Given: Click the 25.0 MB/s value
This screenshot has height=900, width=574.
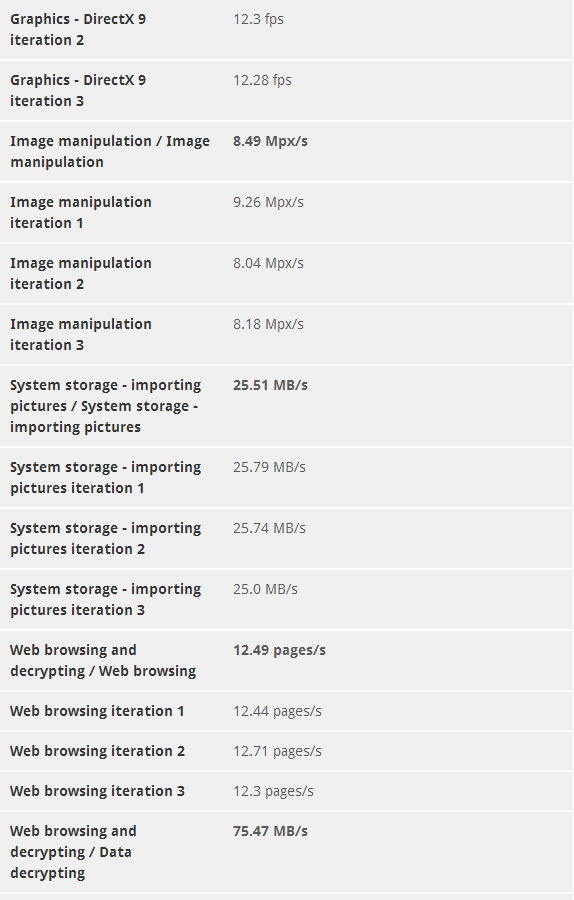Looking at the screenshot, I should click(x=265, y=589).
